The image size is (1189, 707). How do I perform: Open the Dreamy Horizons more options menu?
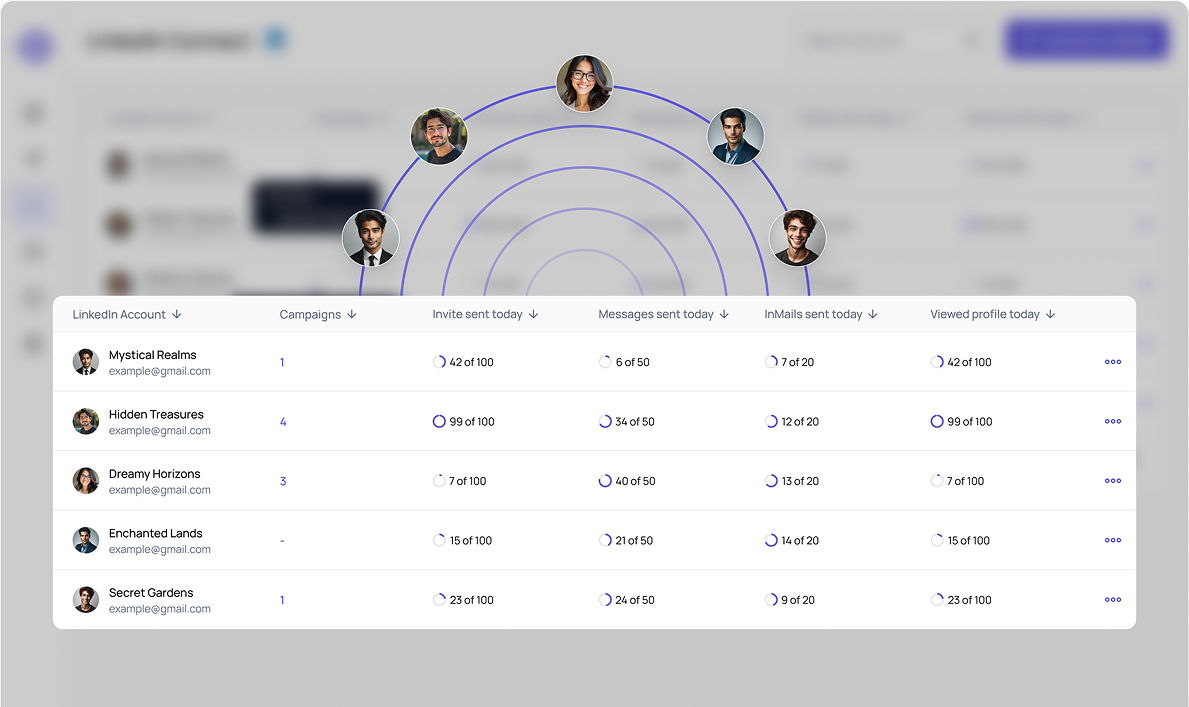(1112, 481)
